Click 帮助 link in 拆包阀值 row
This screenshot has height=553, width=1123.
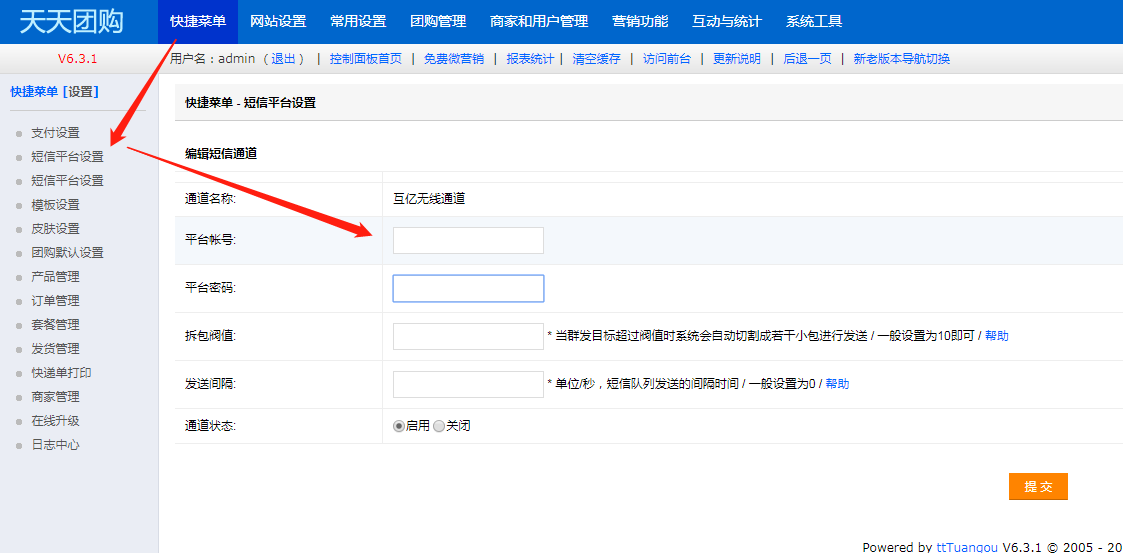coord(996,336)
